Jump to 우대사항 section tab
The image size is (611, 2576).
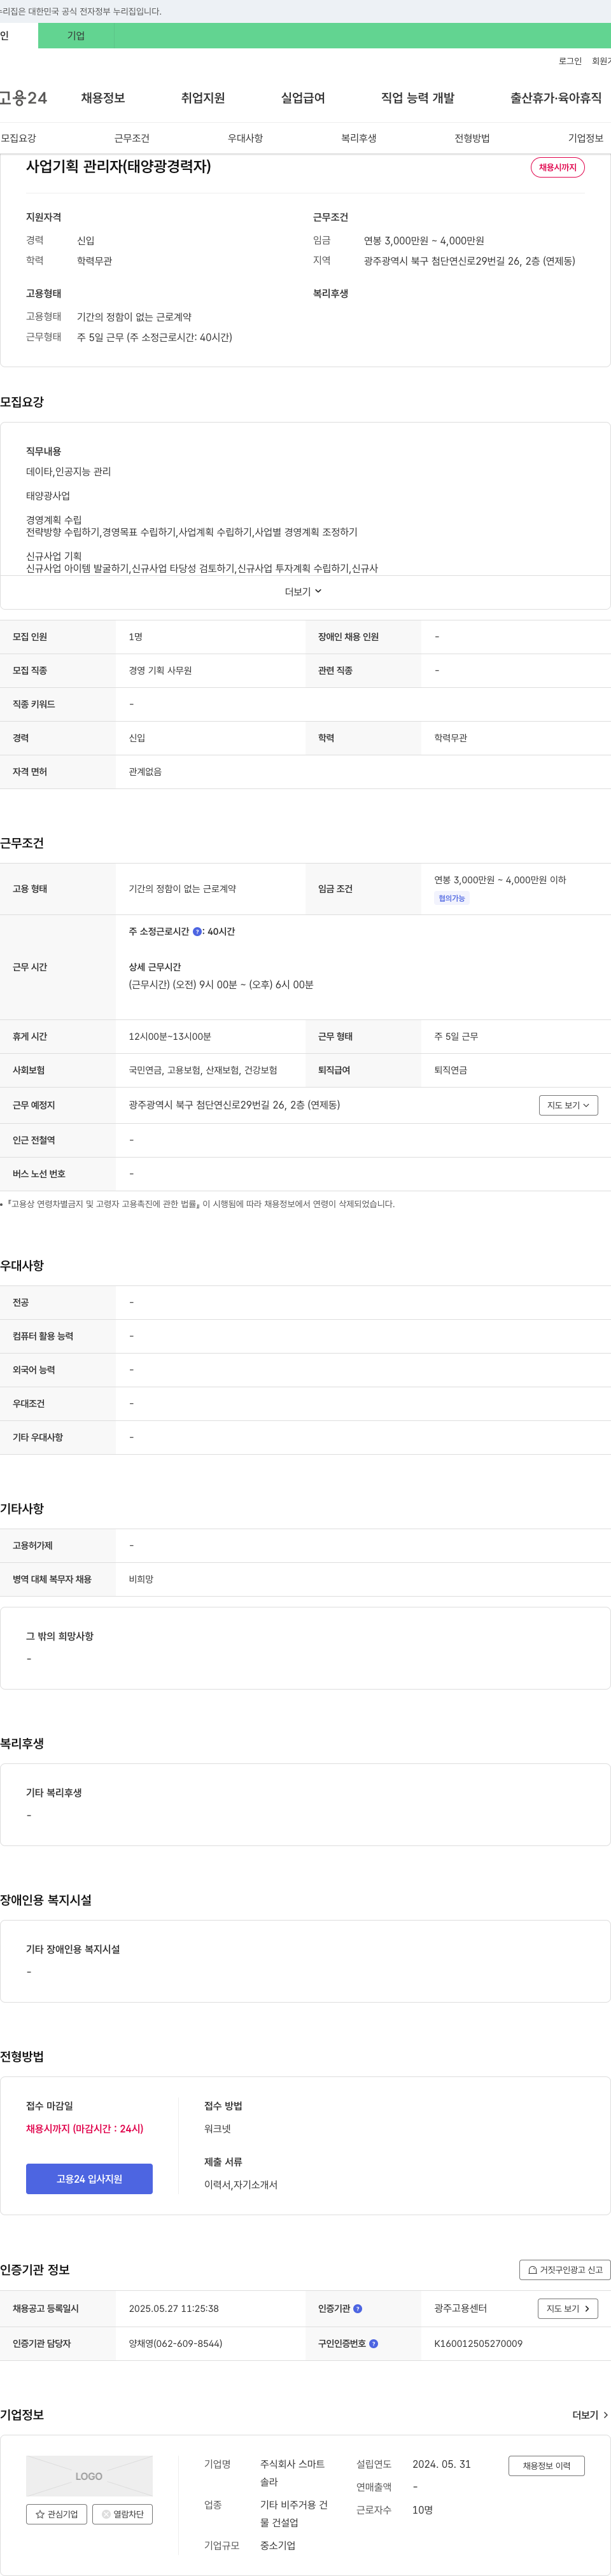tap(245, 138)
